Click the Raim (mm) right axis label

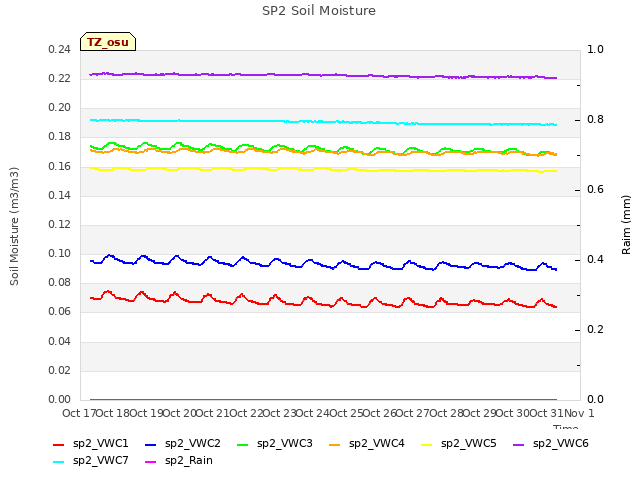tap(626, 225)
